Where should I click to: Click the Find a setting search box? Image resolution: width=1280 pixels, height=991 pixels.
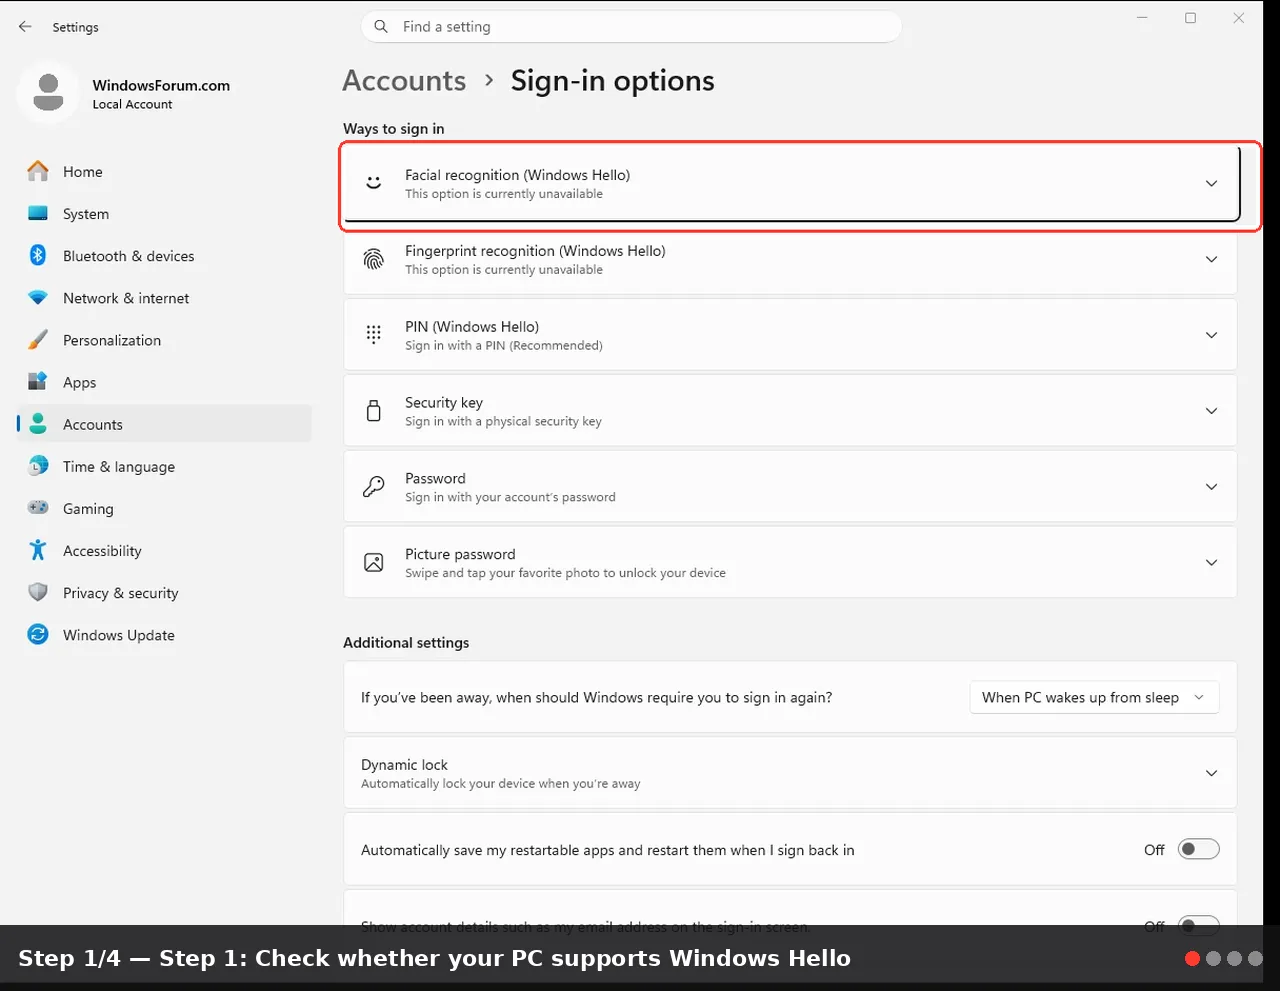[x=631, y=27]
